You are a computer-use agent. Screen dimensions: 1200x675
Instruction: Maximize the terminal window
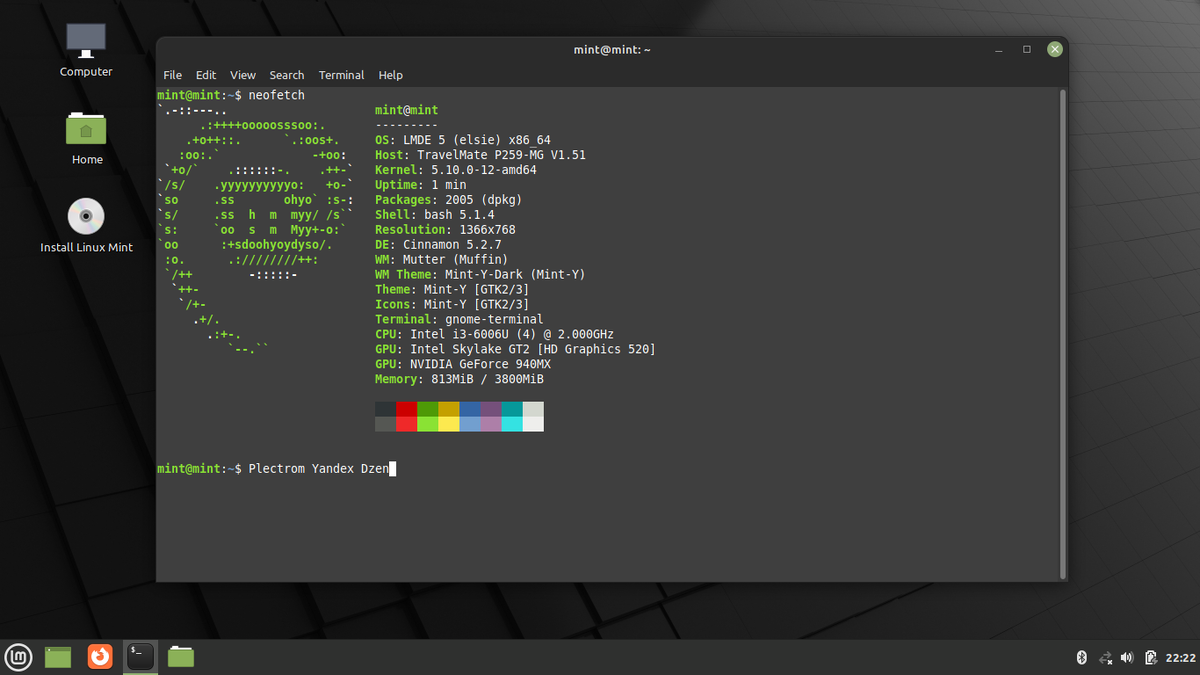(1027, 49)
